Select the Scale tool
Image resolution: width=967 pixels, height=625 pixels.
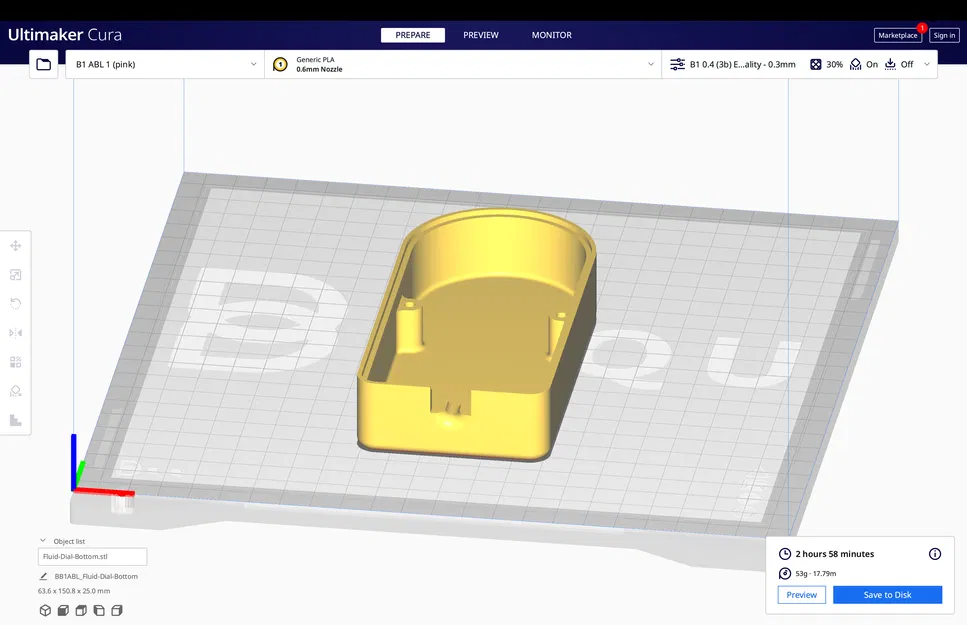16,275
